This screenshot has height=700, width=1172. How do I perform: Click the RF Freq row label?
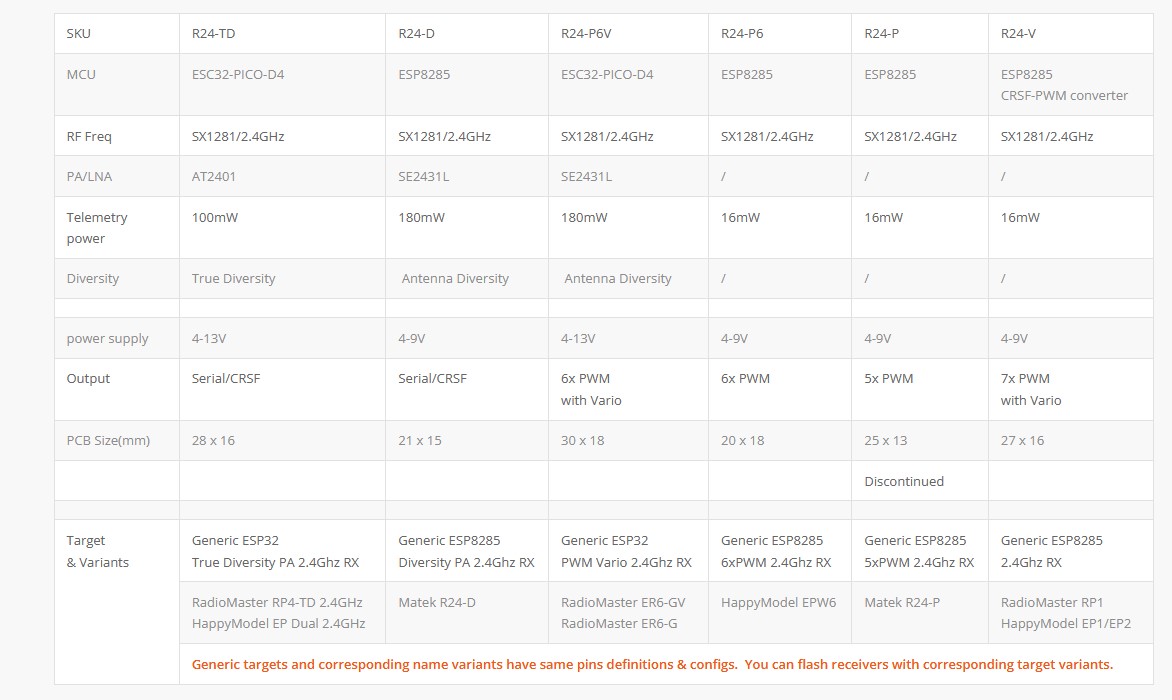pos(89,137)
